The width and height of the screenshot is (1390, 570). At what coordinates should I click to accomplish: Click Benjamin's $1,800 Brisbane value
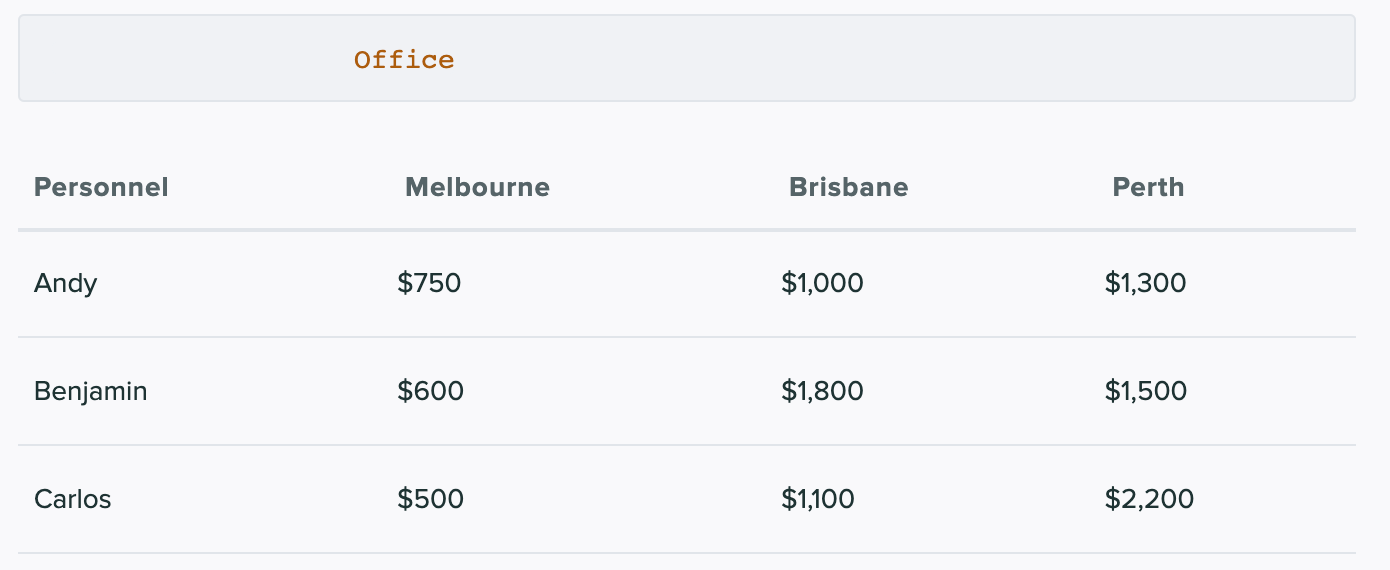coord(822,391)
